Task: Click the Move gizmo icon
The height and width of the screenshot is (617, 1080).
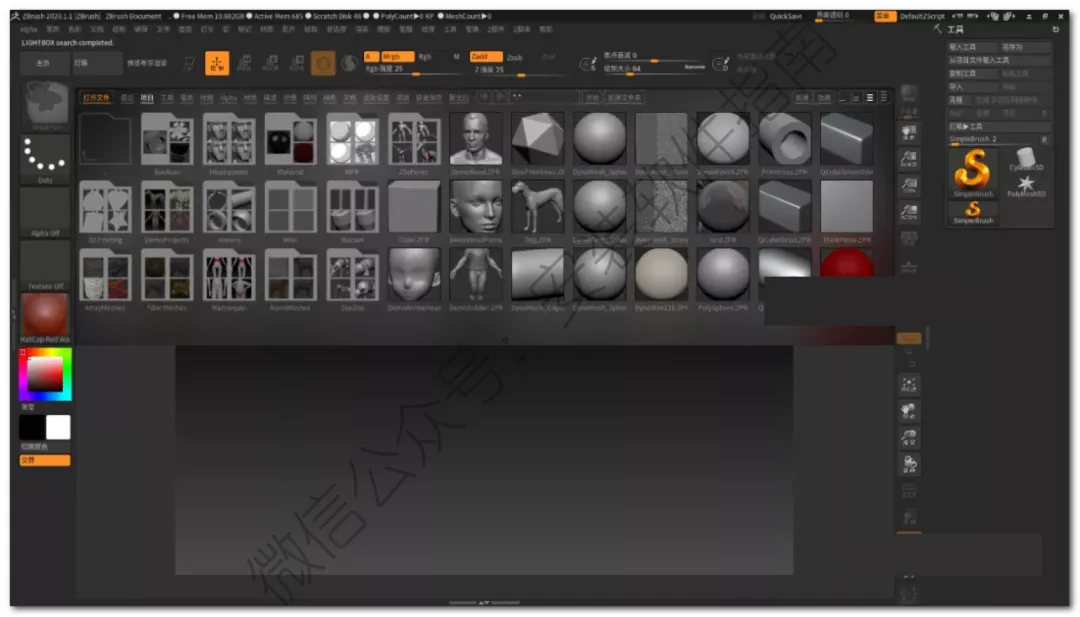Action: [244, 63]
